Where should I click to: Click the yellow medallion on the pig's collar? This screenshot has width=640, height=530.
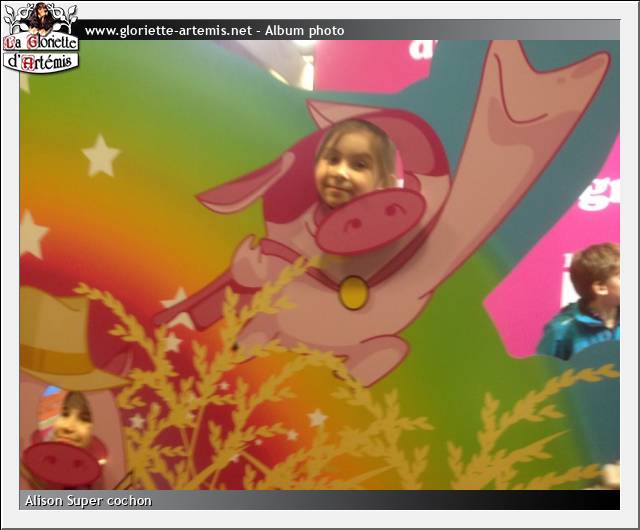[353, 292]
